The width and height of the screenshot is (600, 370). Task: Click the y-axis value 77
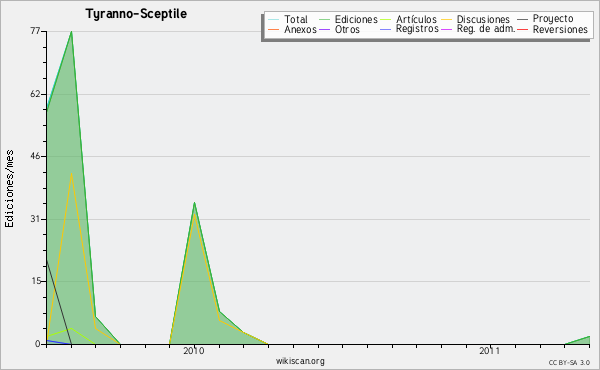click(35, 31)
